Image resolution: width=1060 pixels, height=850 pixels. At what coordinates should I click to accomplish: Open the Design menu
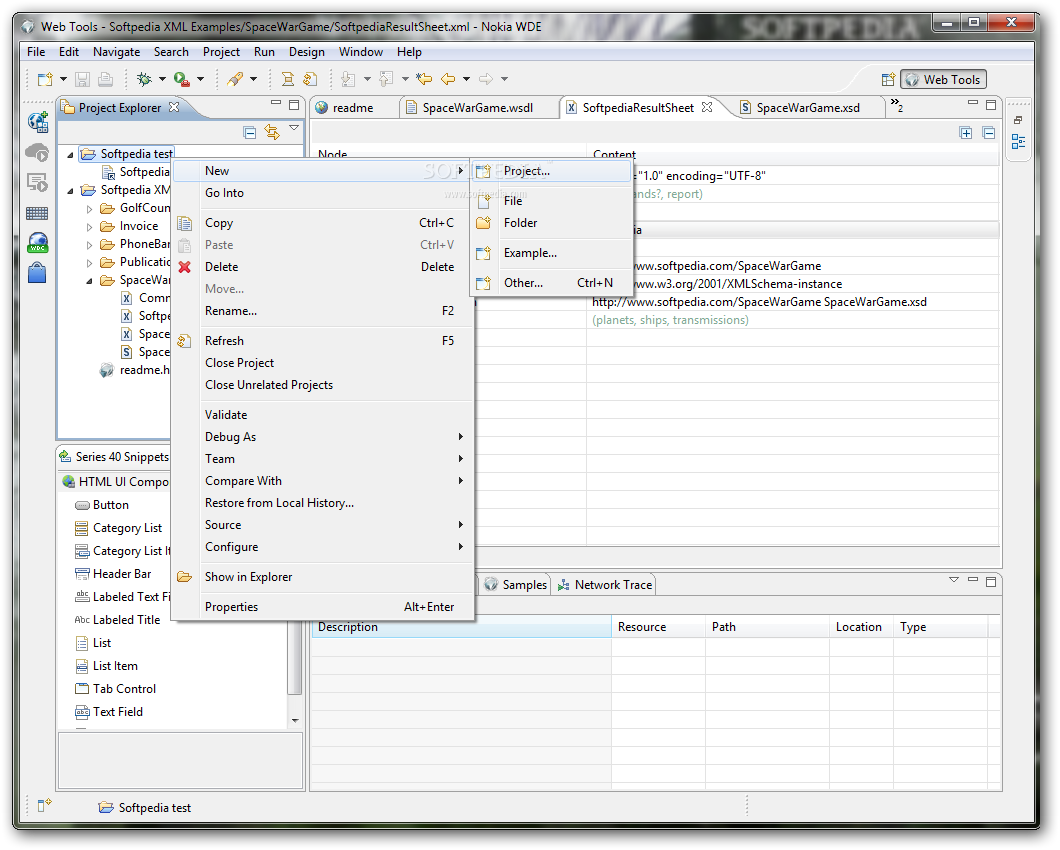306,52
